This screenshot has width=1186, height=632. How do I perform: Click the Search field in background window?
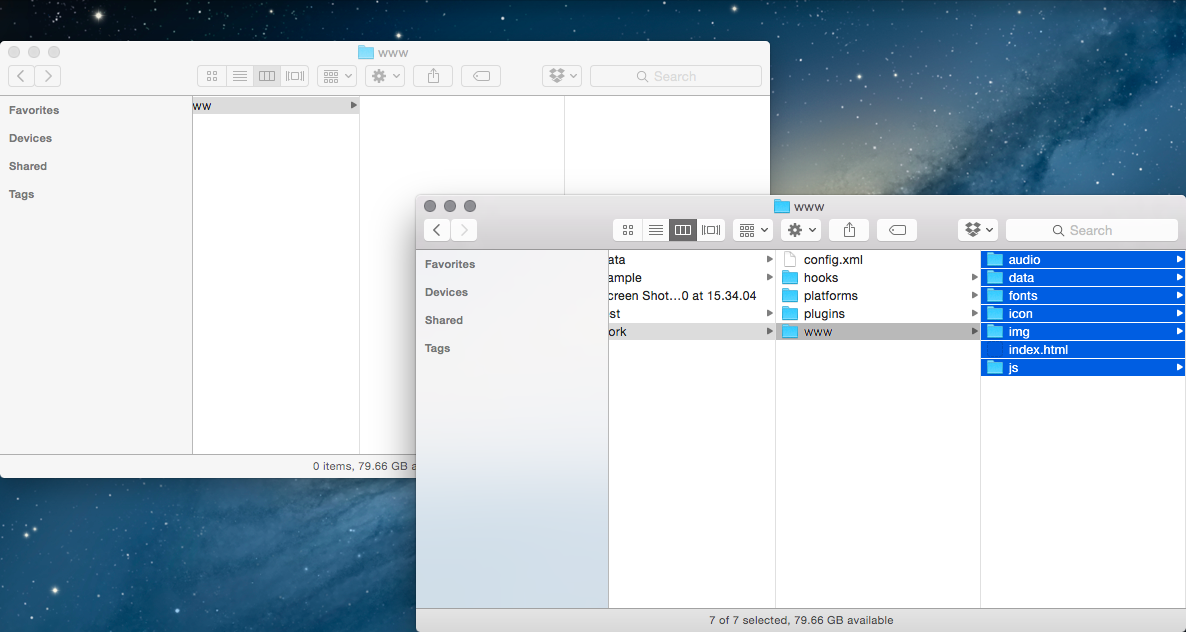pyautogui.click(x=675, y=76)
